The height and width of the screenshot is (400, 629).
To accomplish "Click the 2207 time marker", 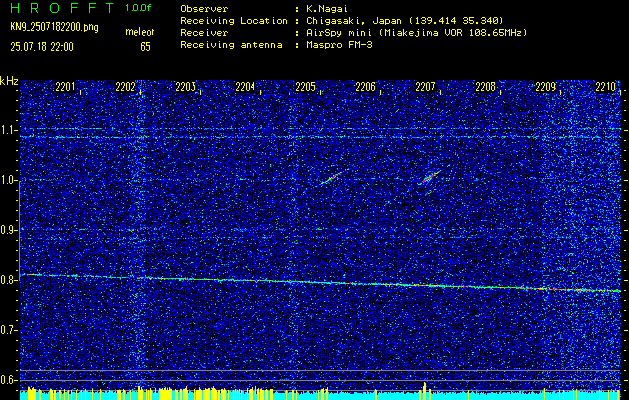I will [x=425, y=87].
